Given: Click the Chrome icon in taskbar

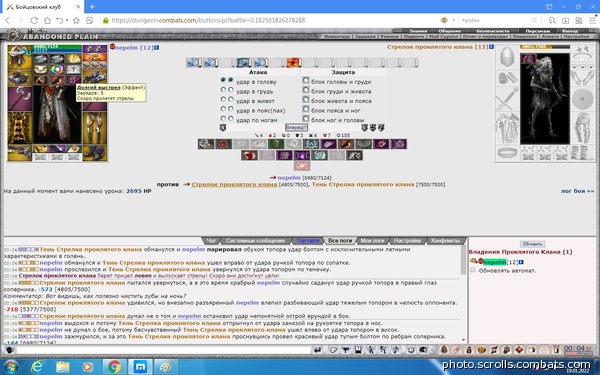Looking at the screenshot, I should click(114, 367).
